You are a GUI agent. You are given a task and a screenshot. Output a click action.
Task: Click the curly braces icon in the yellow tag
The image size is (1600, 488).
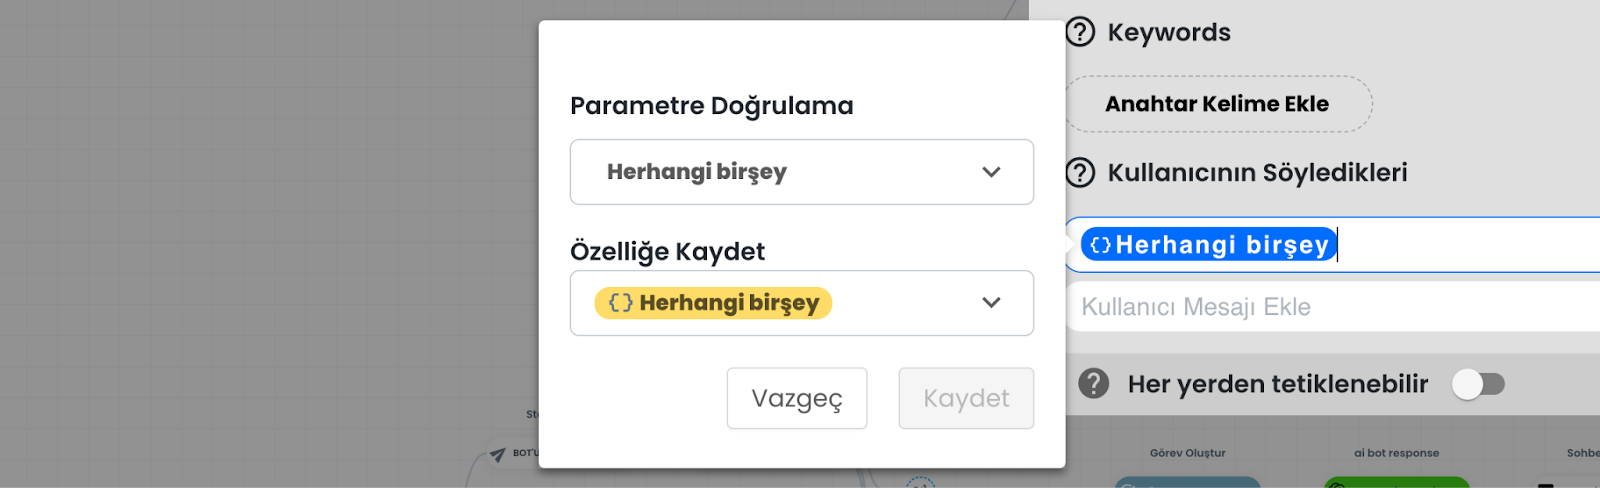(x=620, y=303)
